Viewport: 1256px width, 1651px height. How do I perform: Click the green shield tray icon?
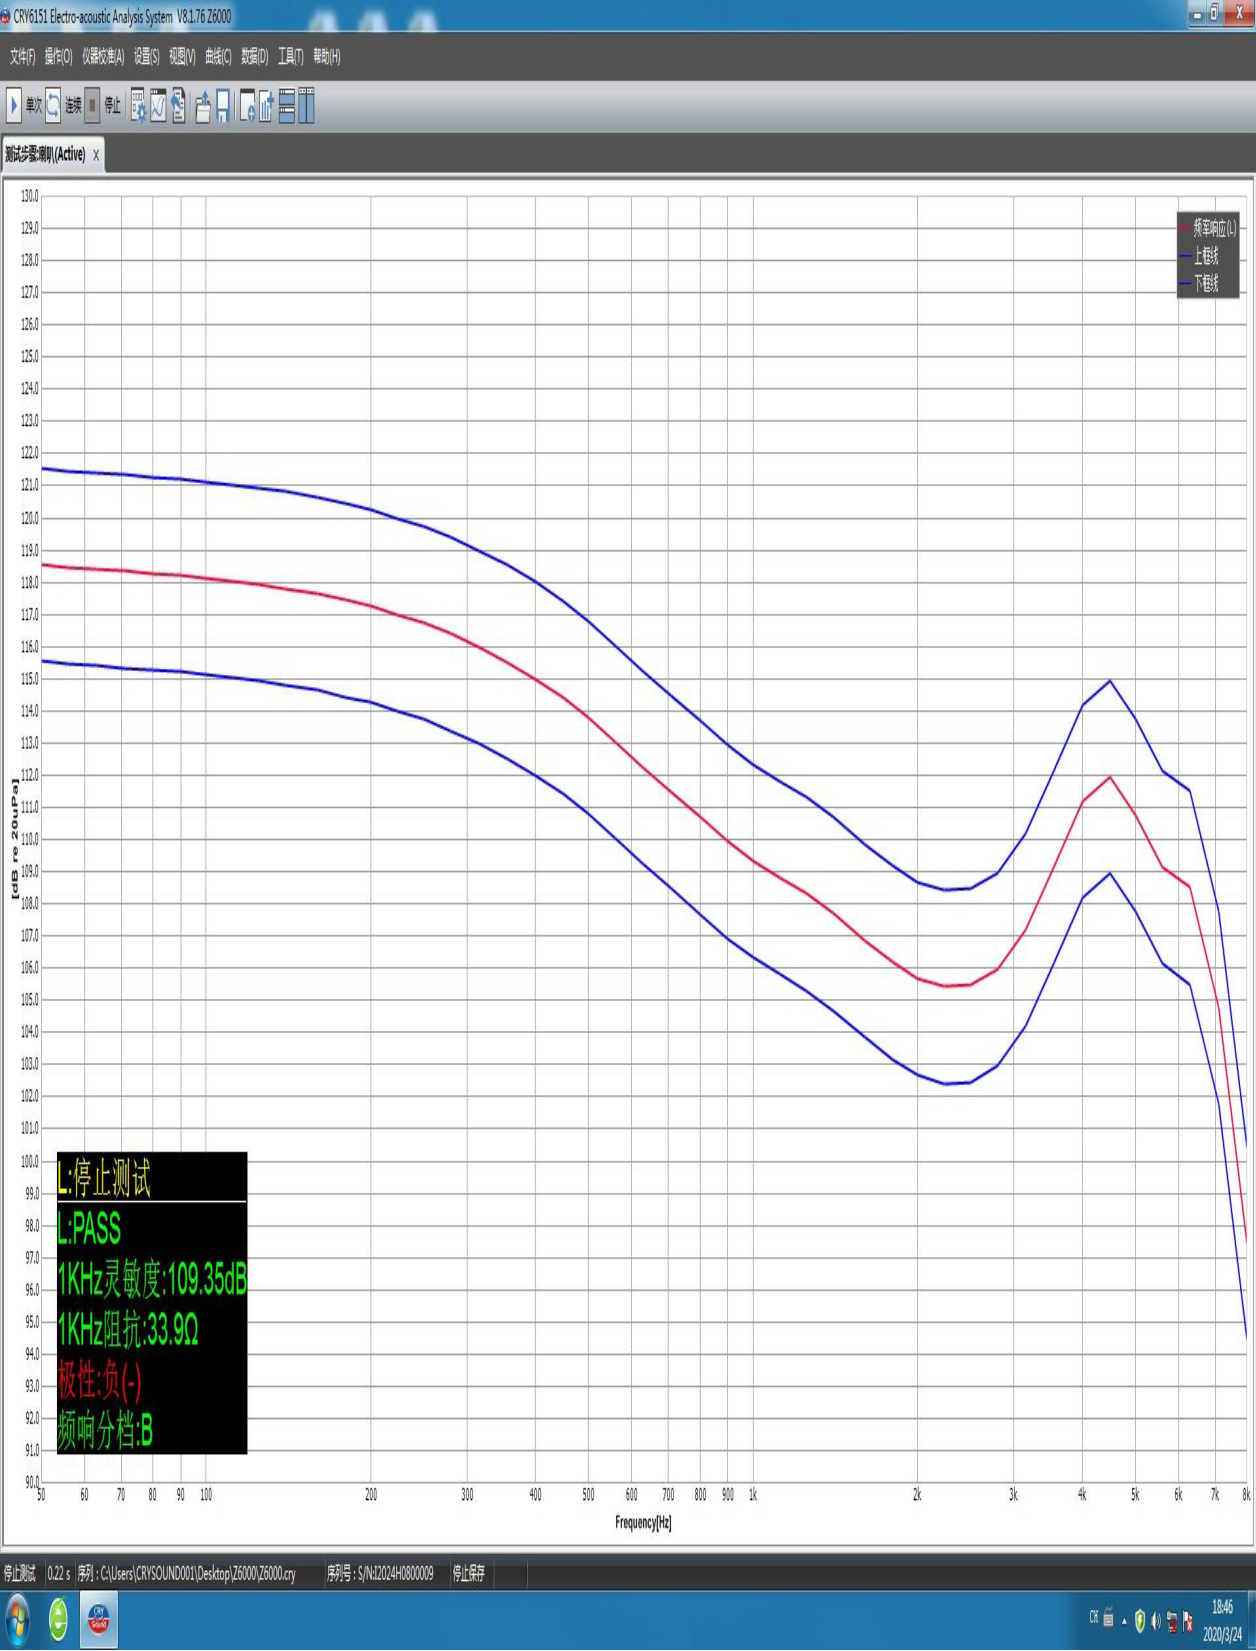1140,1621
